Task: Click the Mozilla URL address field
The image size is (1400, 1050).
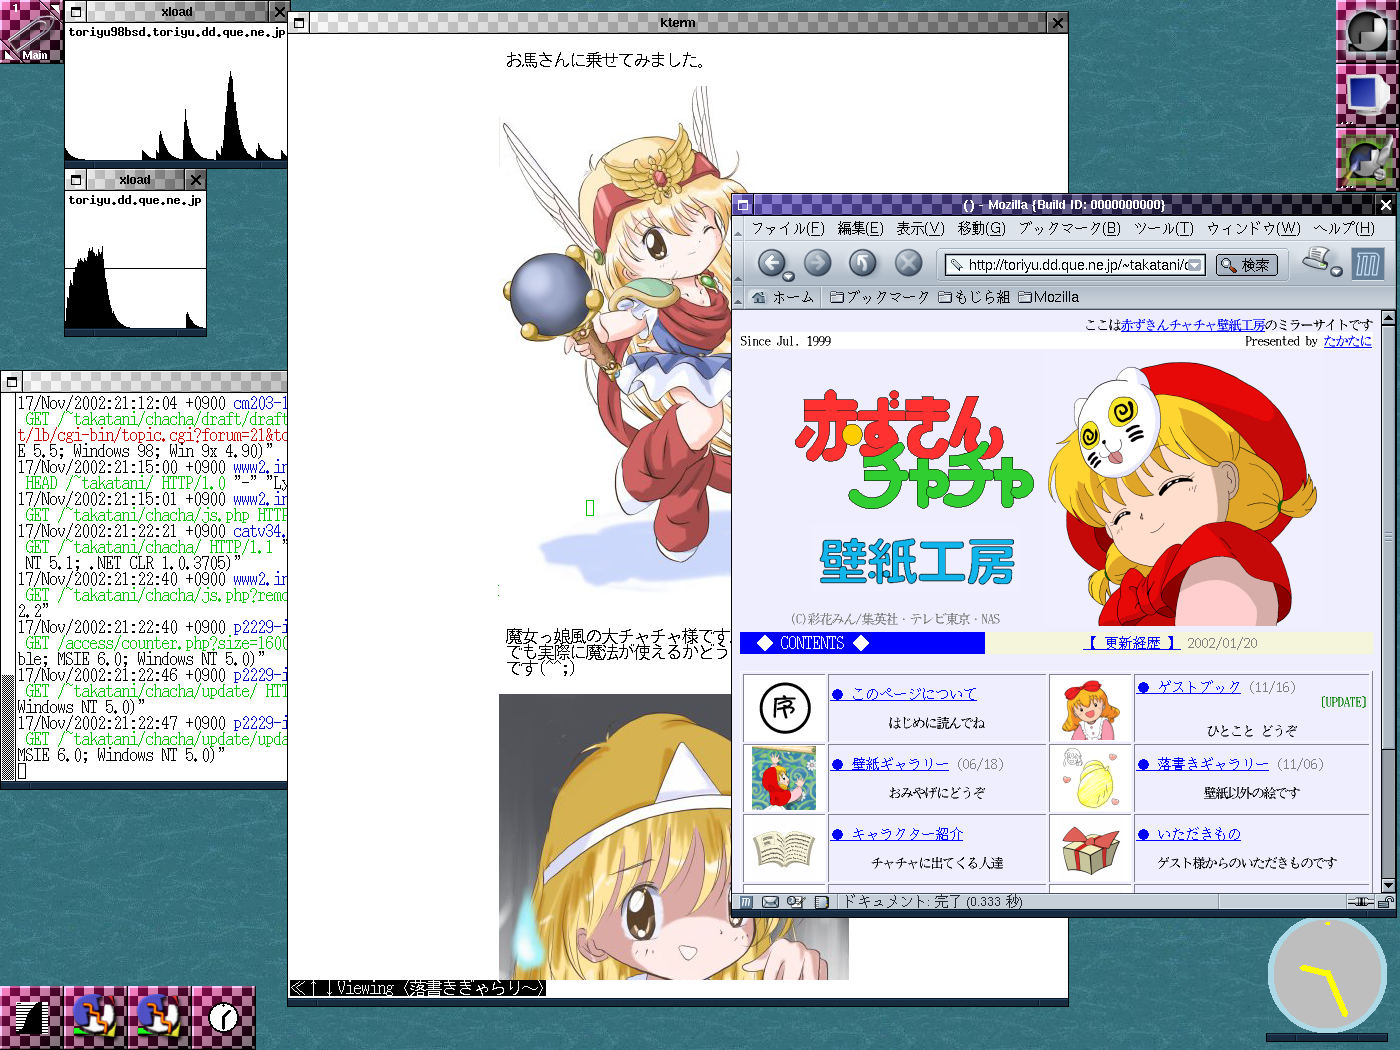Action: [1075, 265]
